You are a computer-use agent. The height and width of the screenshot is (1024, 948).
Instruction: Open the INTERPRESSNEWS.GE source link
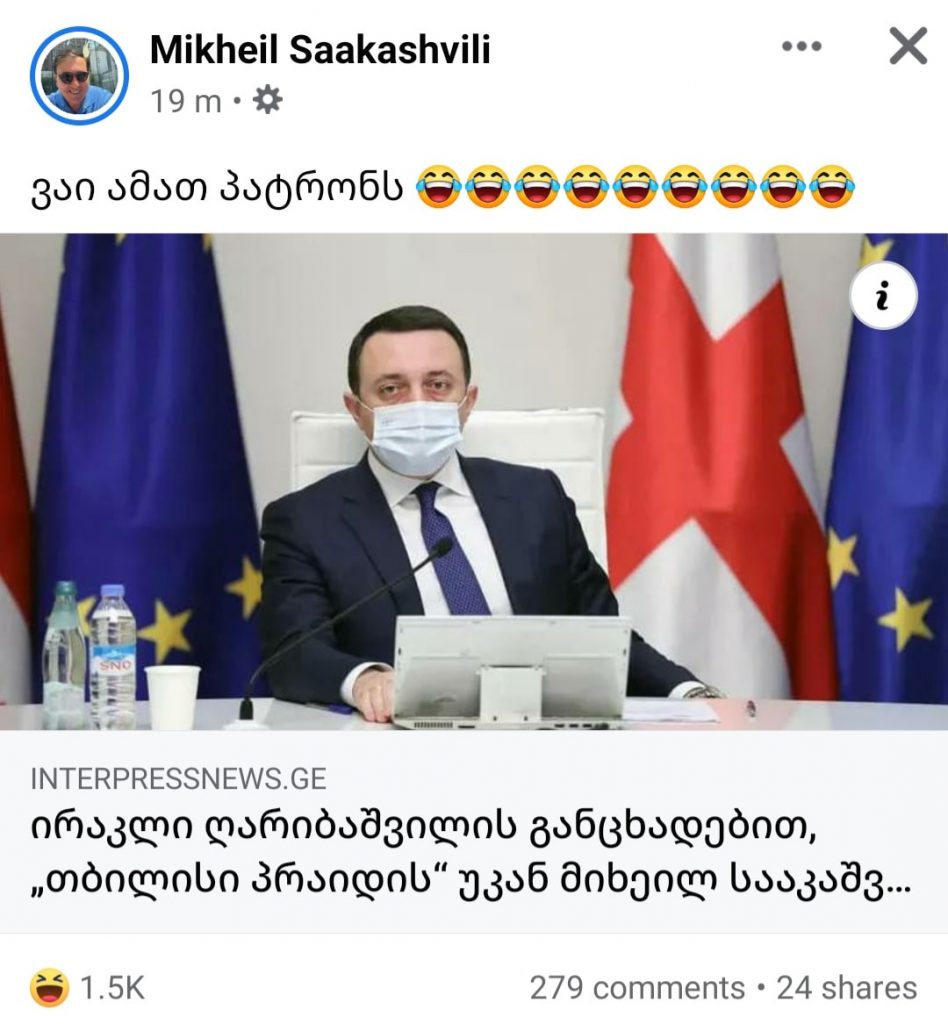[x=178, y=778]
